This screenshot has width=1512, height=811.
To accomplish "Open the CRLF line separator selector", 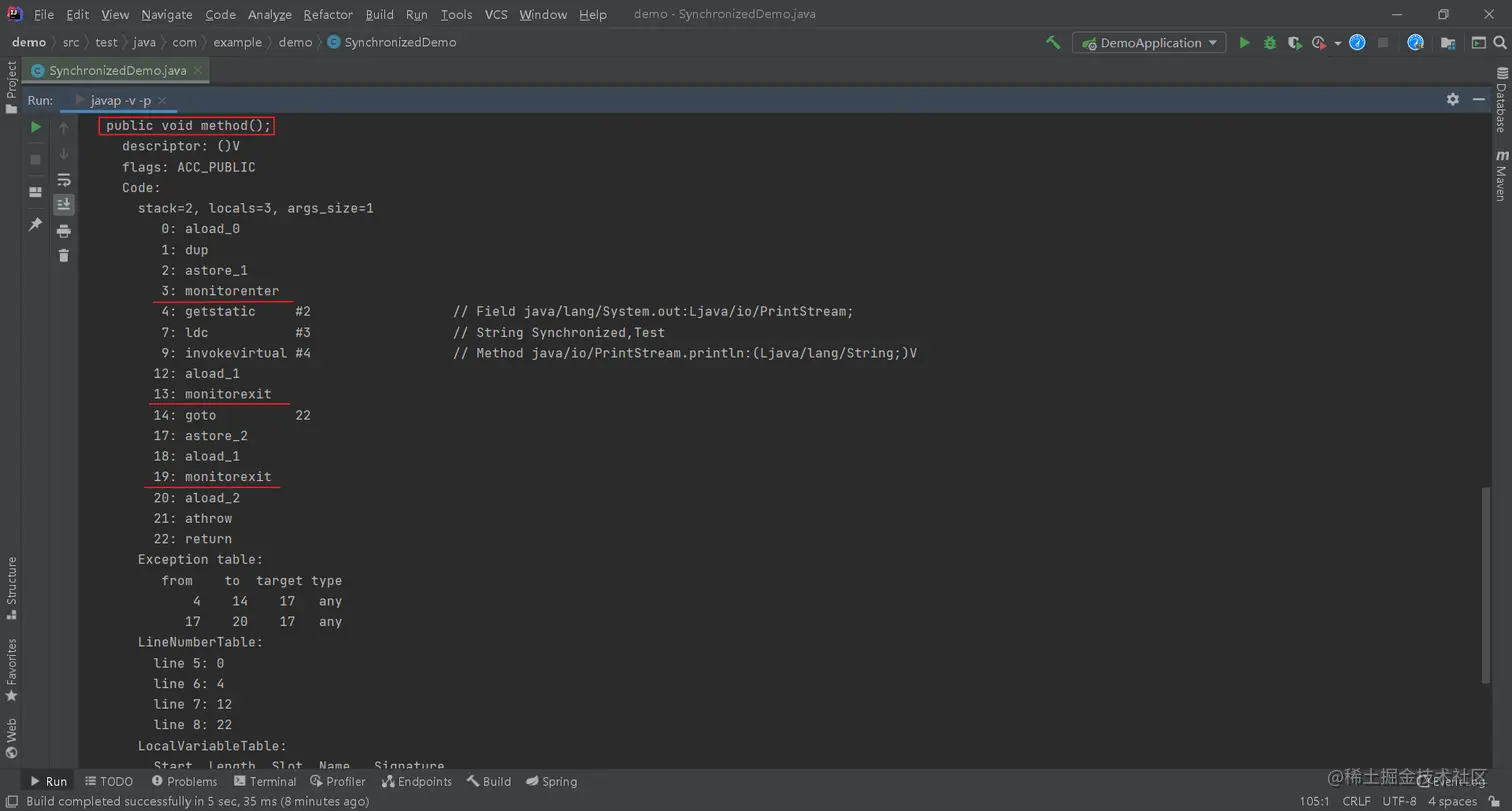I will (x=1356, y=801).
